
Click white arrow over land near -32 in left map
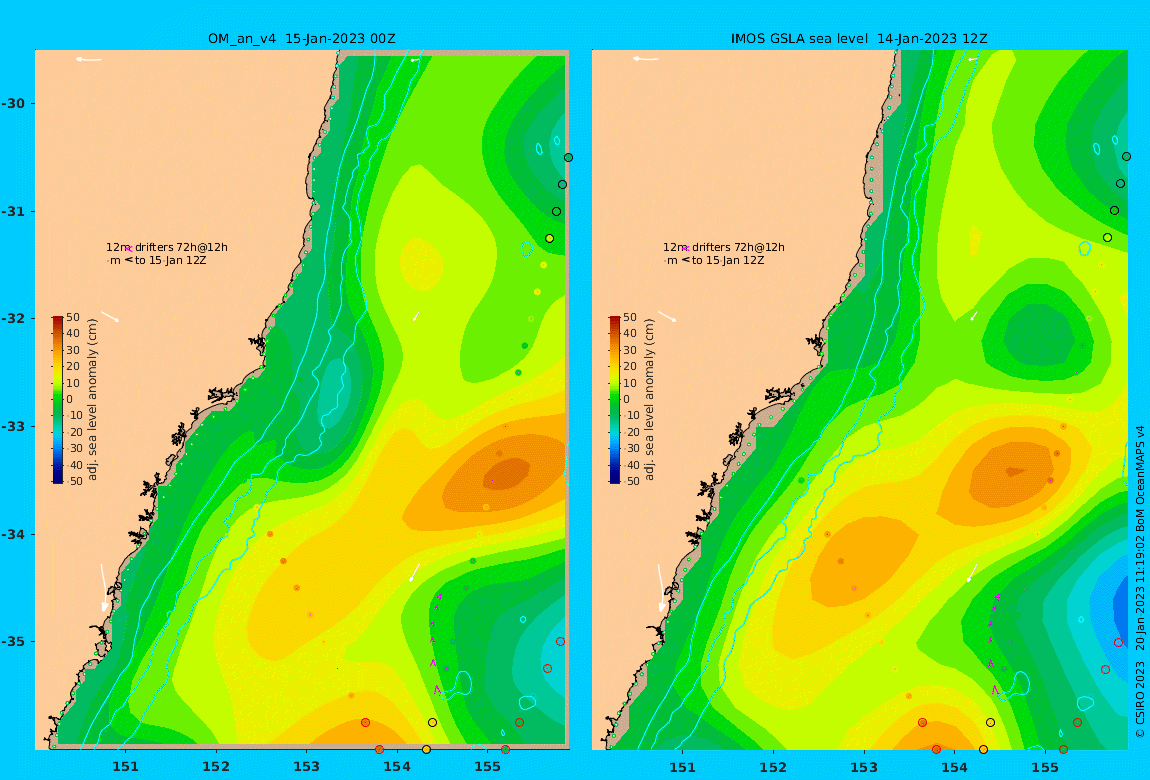pyautogui.click(x=109, y=317)
